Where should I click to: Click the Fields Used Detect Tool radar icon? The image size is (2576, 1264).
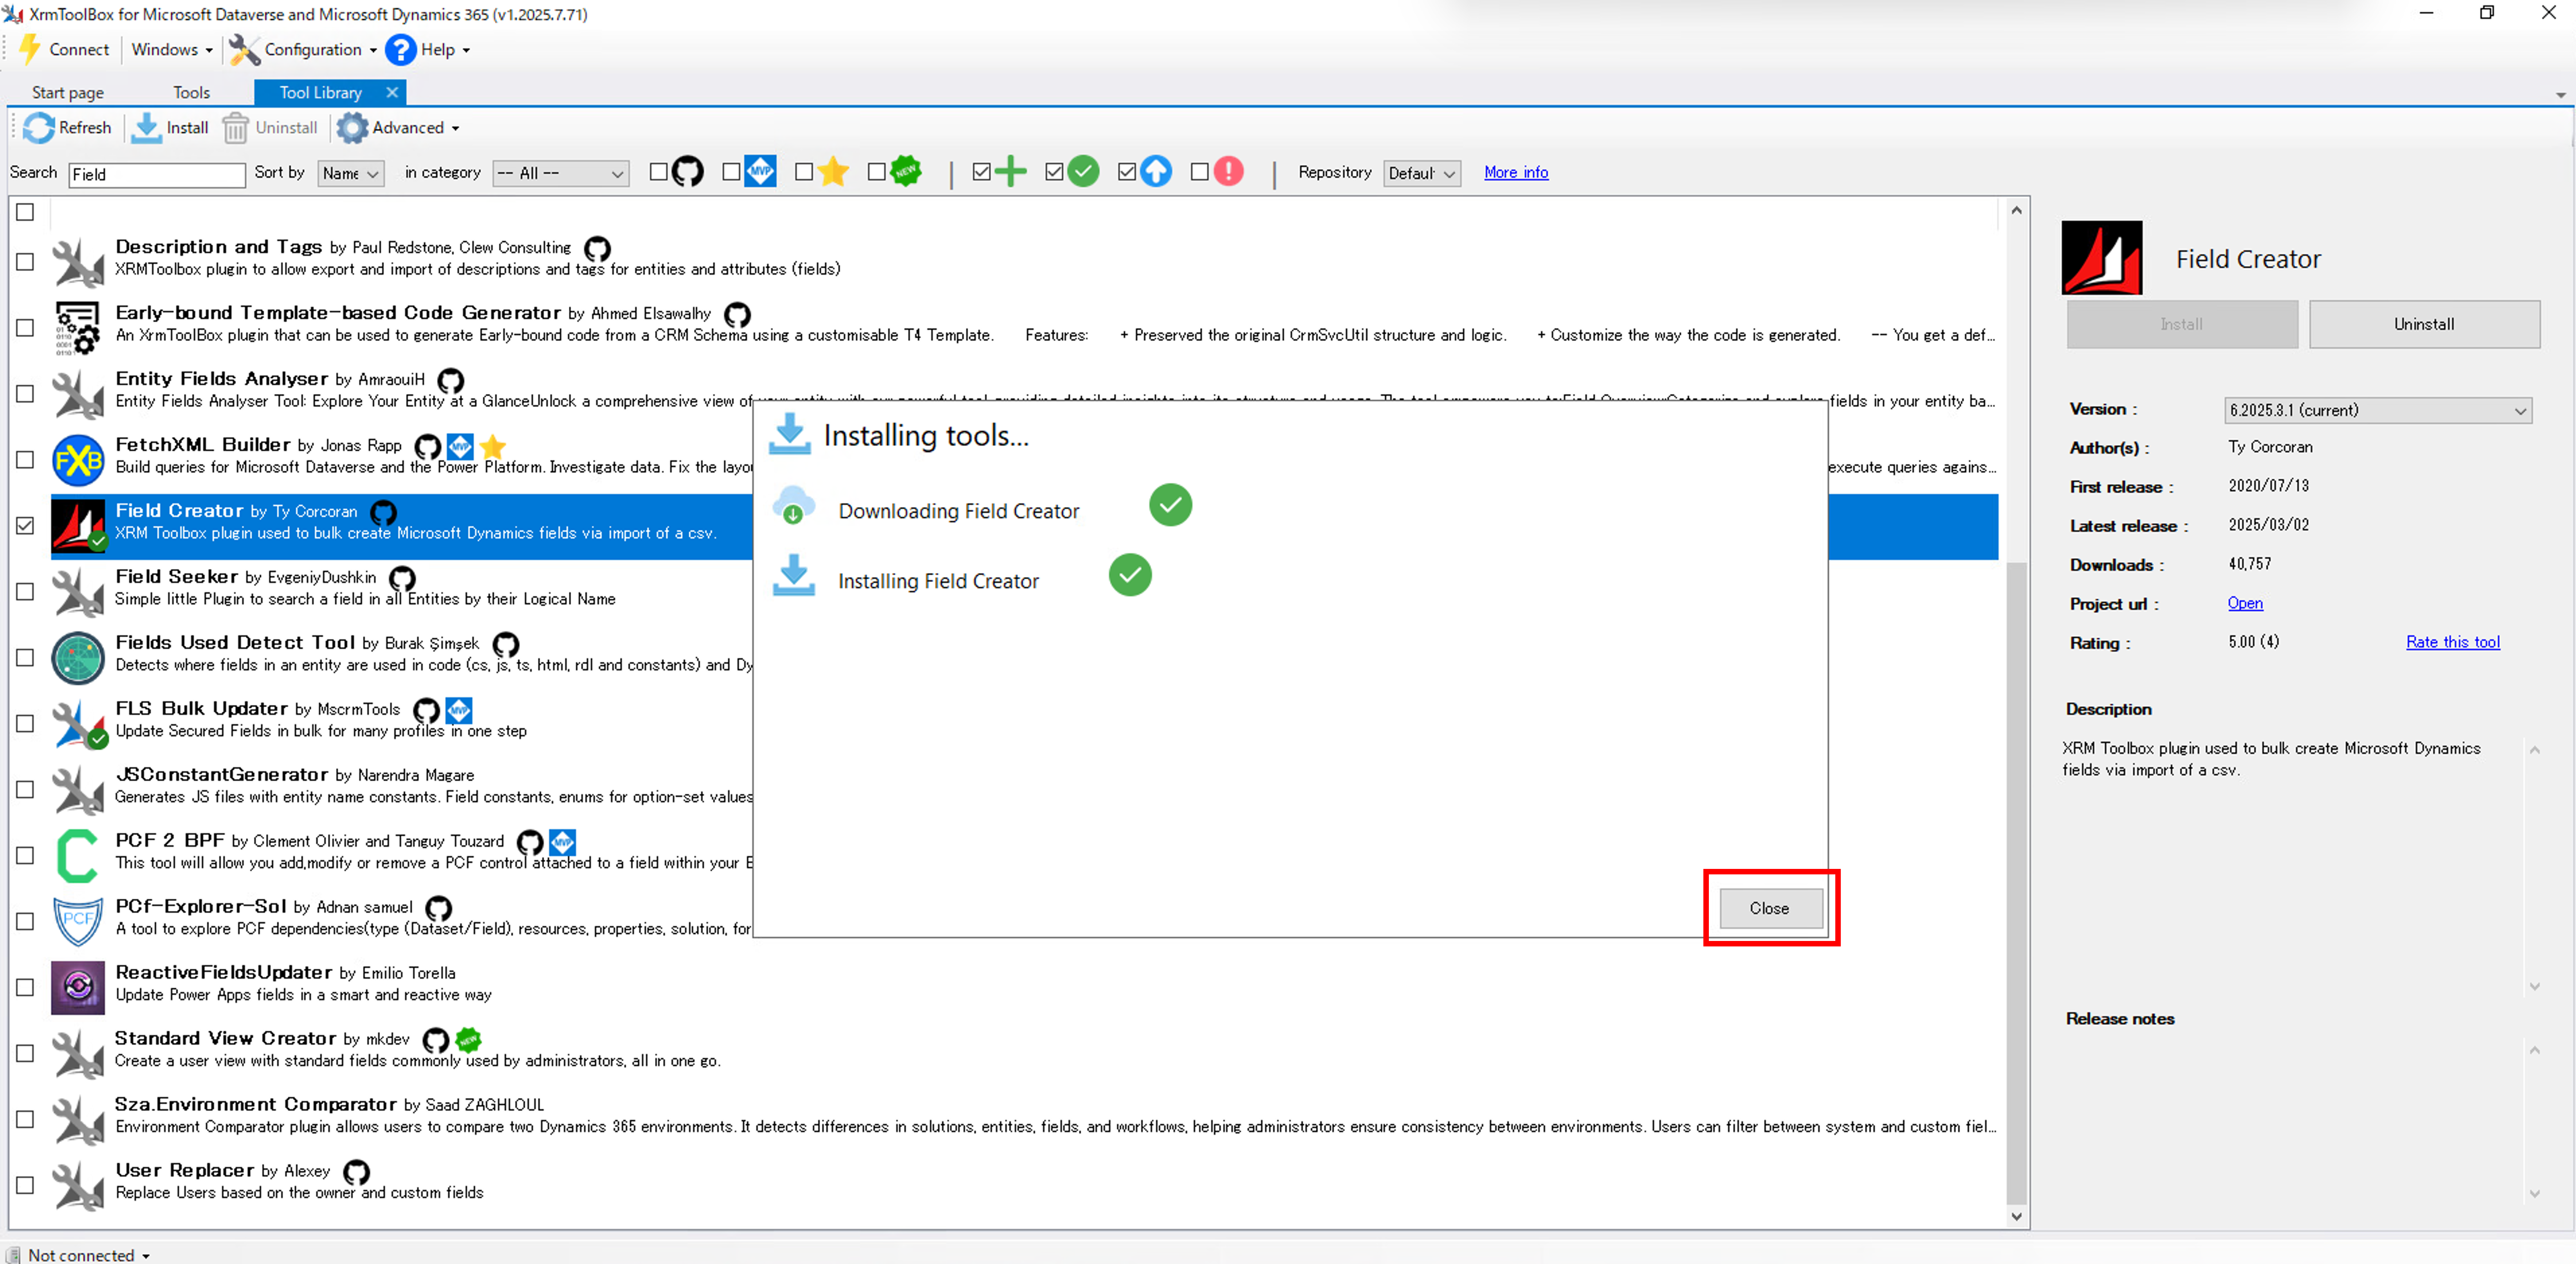point(78,658)
